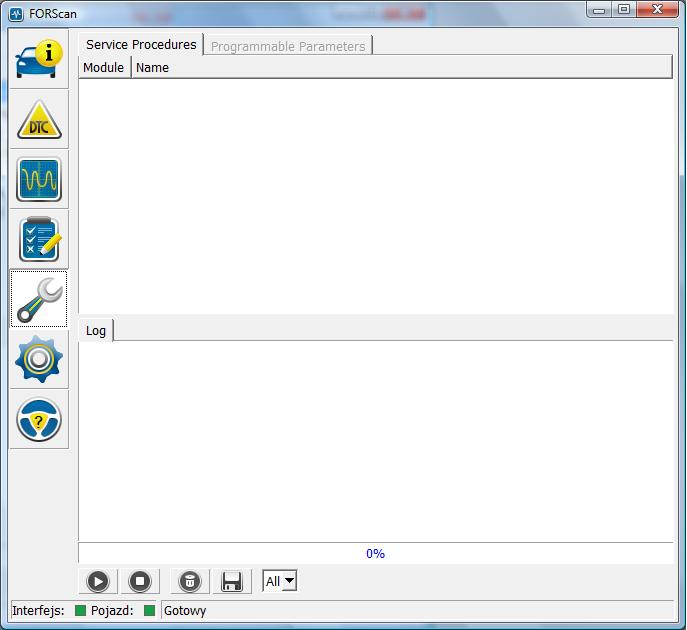Image resolution: width=687 pixels, height=630 pixels.
Task: Click the clear log trash icon
Action: [x=190, y=581]
